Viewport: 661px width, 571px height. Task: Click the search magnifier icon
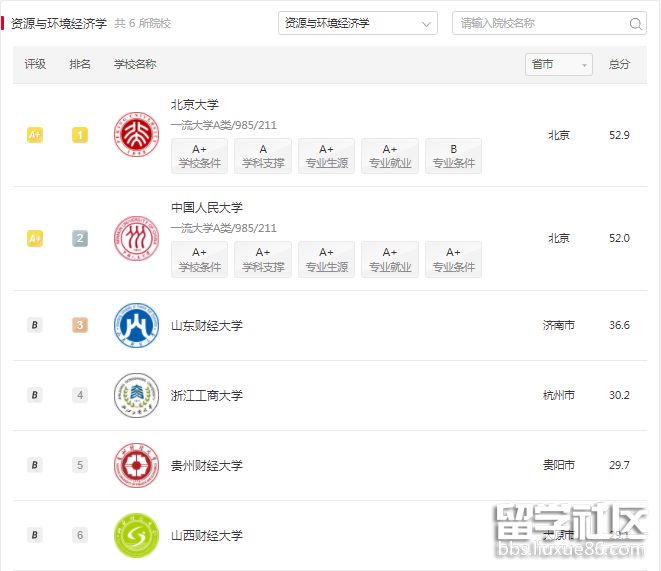(x=635, y=23)
